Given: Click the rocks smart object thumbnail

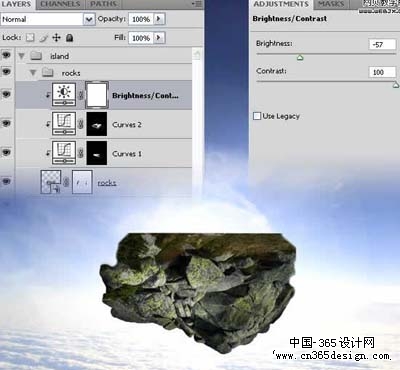Looking at the screenshot, I should click(51, 182).
